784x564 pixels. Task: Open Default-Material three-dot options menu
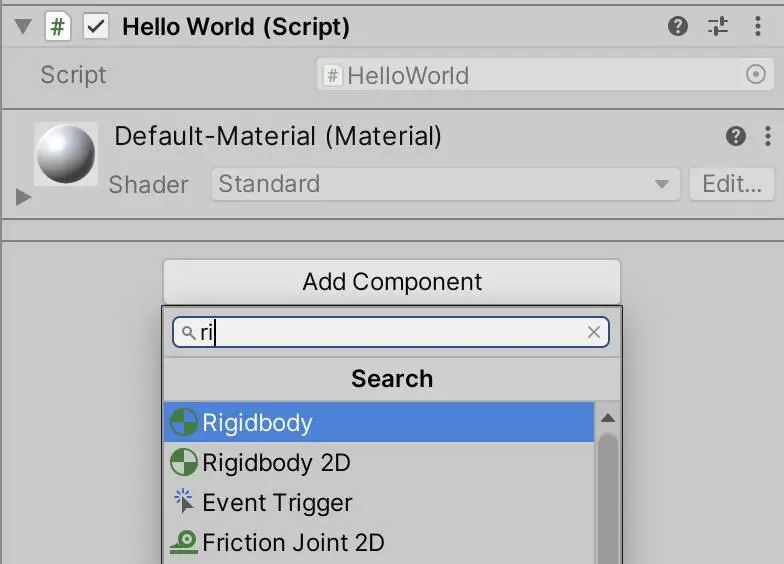[x=767, y=136]
